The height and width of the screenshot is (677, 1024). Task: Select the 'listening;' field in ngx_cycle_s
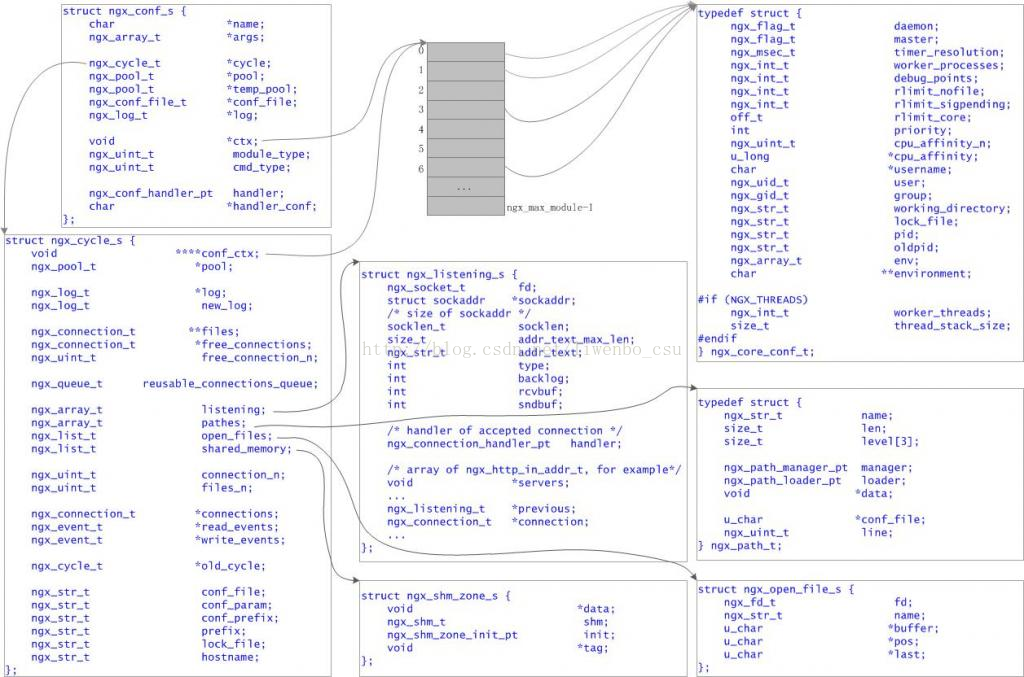(234, 410)
